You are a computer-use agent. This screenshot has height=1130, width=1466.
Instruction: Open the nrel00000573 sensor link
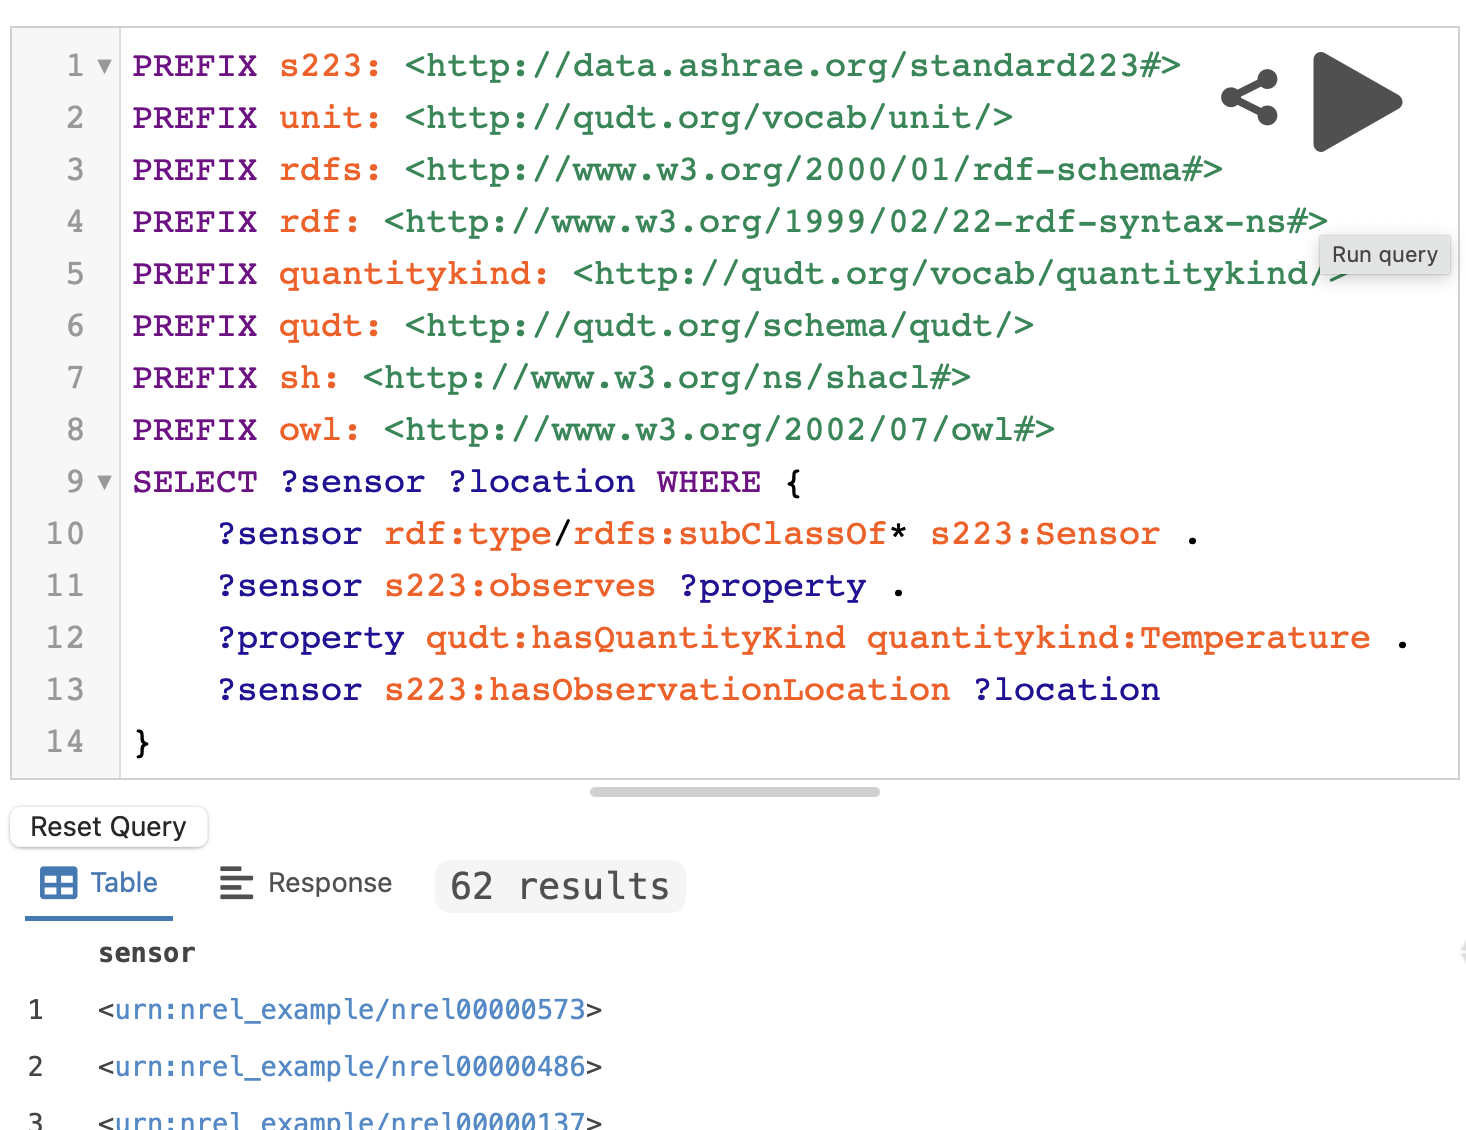tap(350, 1010)
